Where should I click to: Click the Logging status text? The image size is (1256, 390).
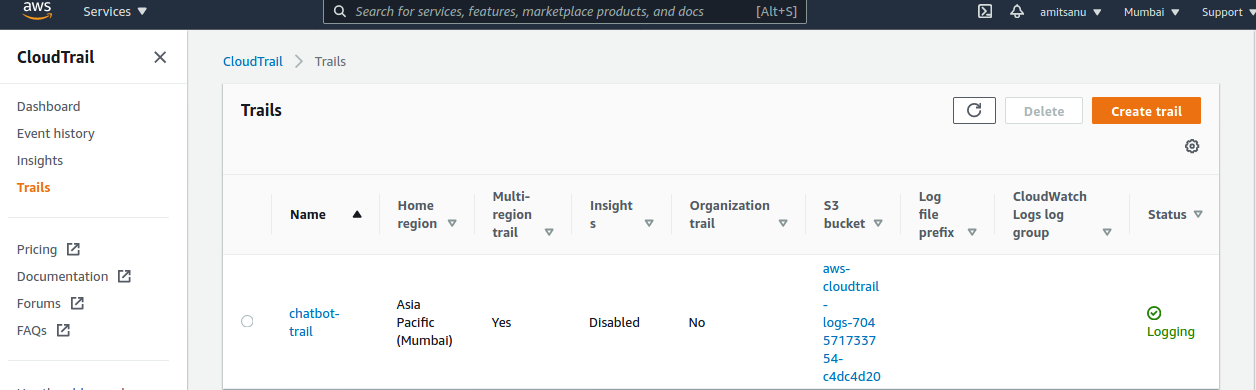click(x=1171, y=332)
